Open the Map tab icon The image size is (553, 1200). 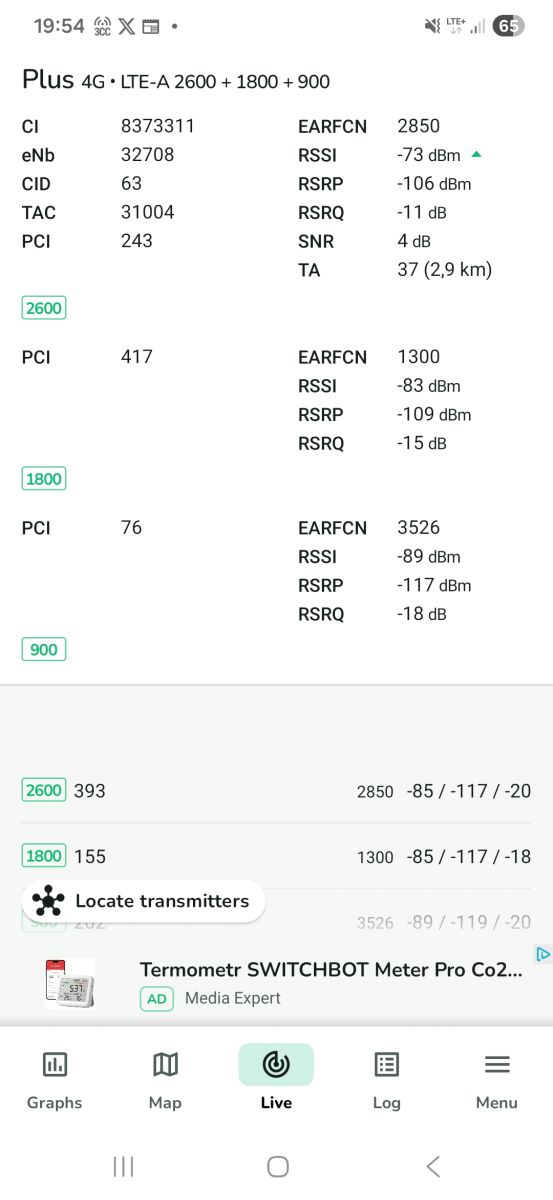point(165,1065)
